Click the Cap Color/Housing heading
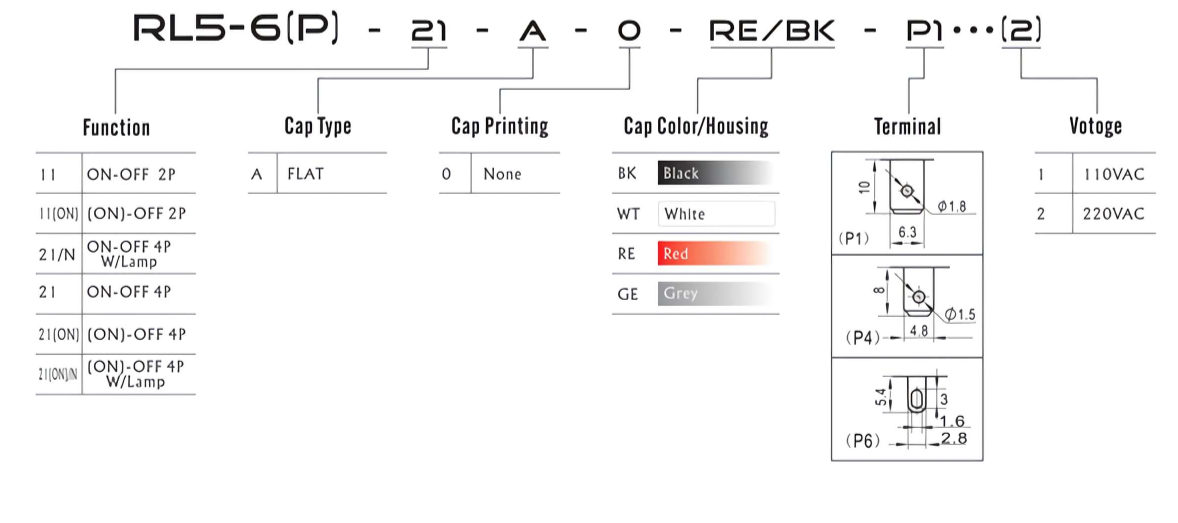This screenshot has width=1178, height=523. point(696,126)
